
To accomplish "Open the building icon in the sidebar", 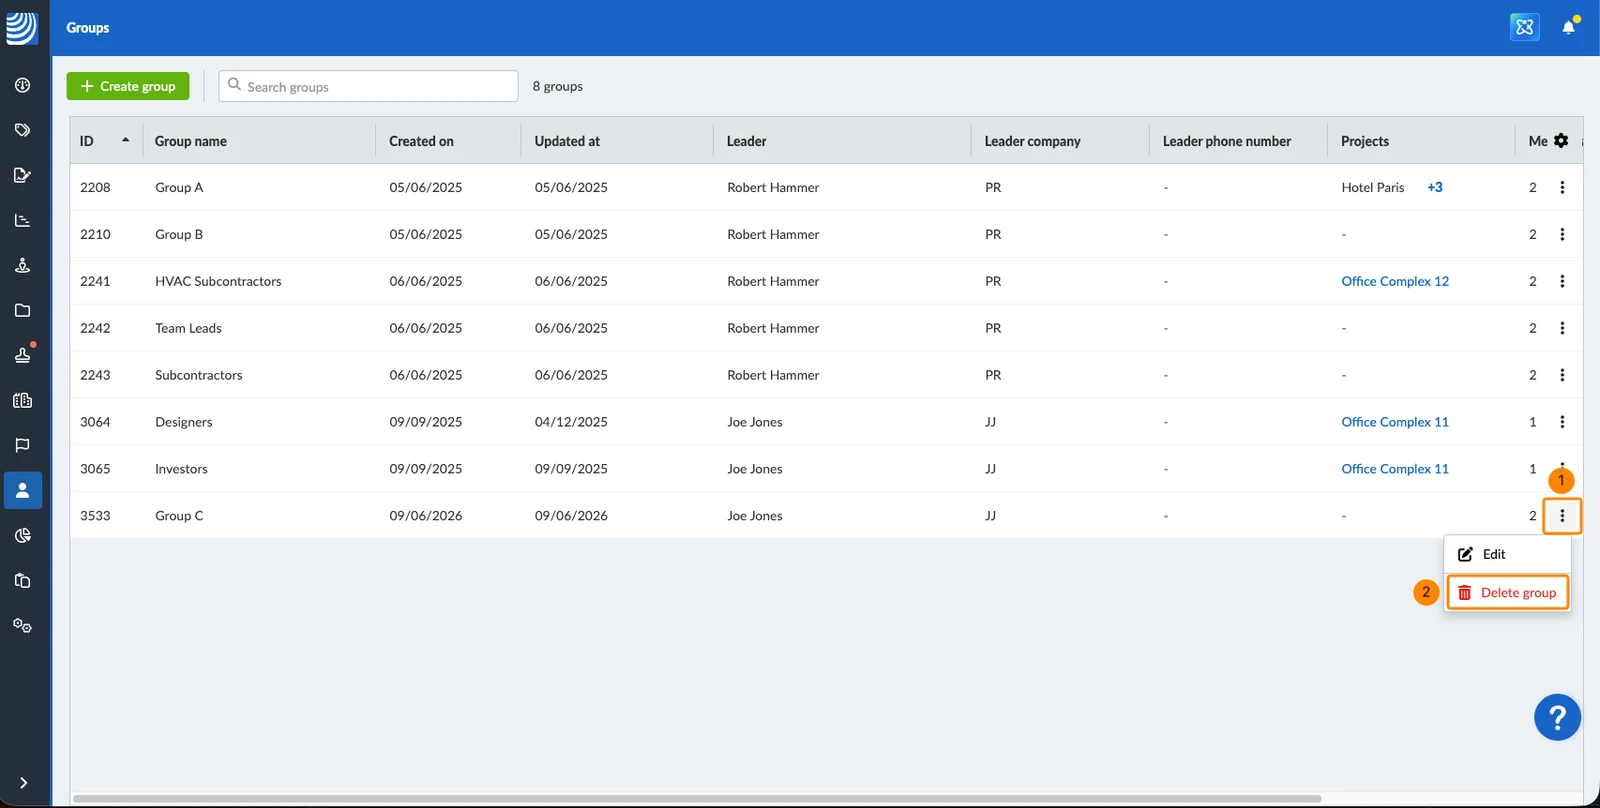I will pos(22,400).
